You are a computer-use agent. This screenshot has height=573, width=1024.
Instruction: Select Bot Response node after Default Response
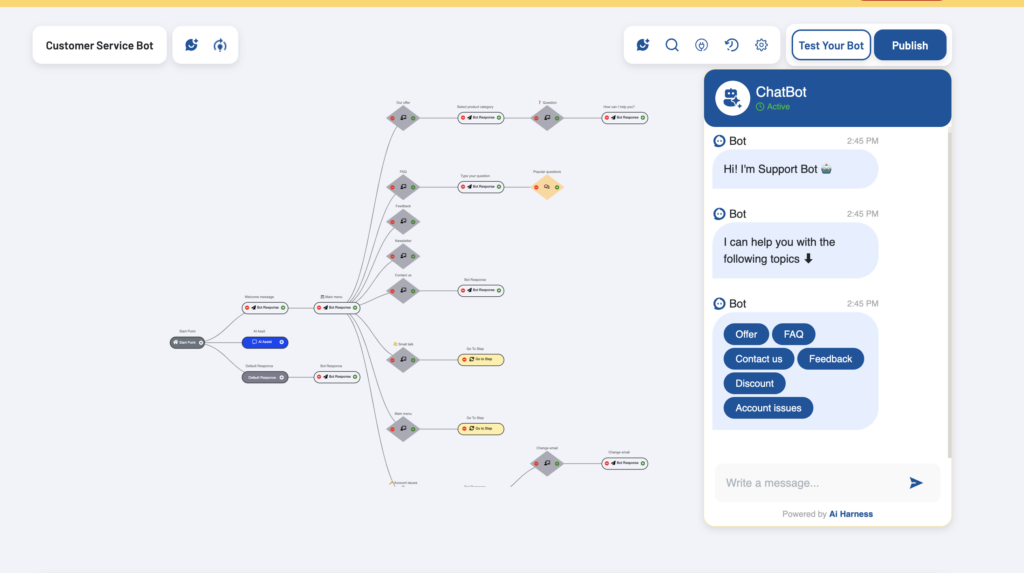pyautogui.click(x=337, y=377)
